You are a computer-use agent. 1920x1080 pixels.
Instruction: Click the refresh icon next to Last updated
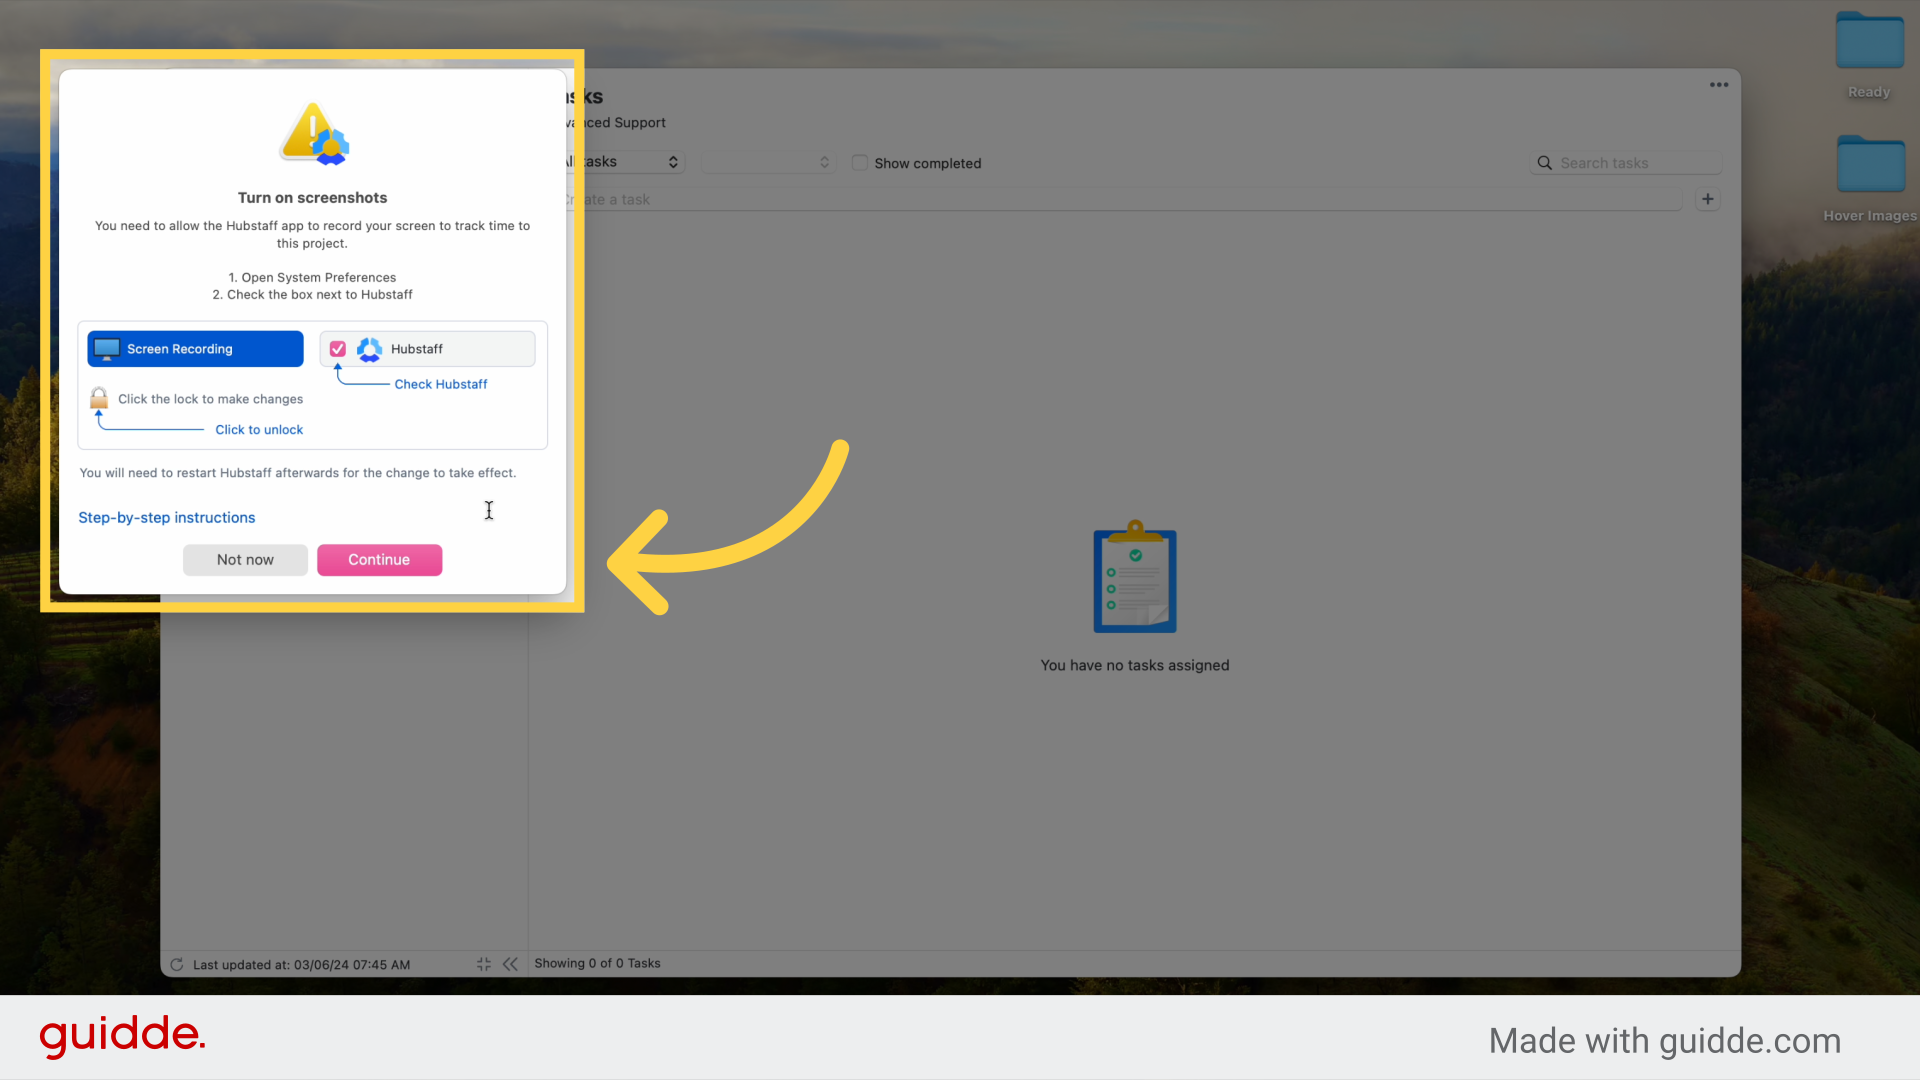177,965
